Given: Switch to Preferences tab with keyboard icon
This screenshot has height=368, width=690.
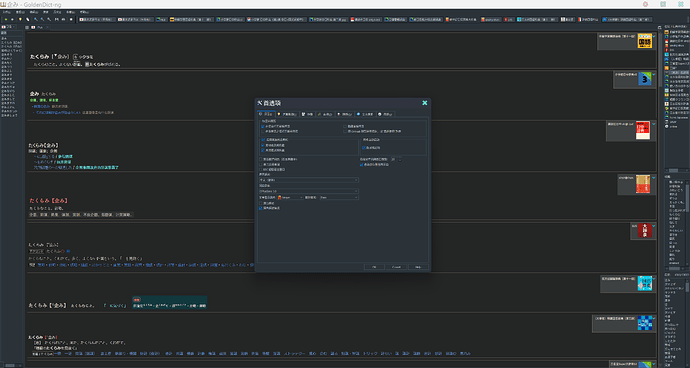Looking at the screenshot, I should [307, 114].
